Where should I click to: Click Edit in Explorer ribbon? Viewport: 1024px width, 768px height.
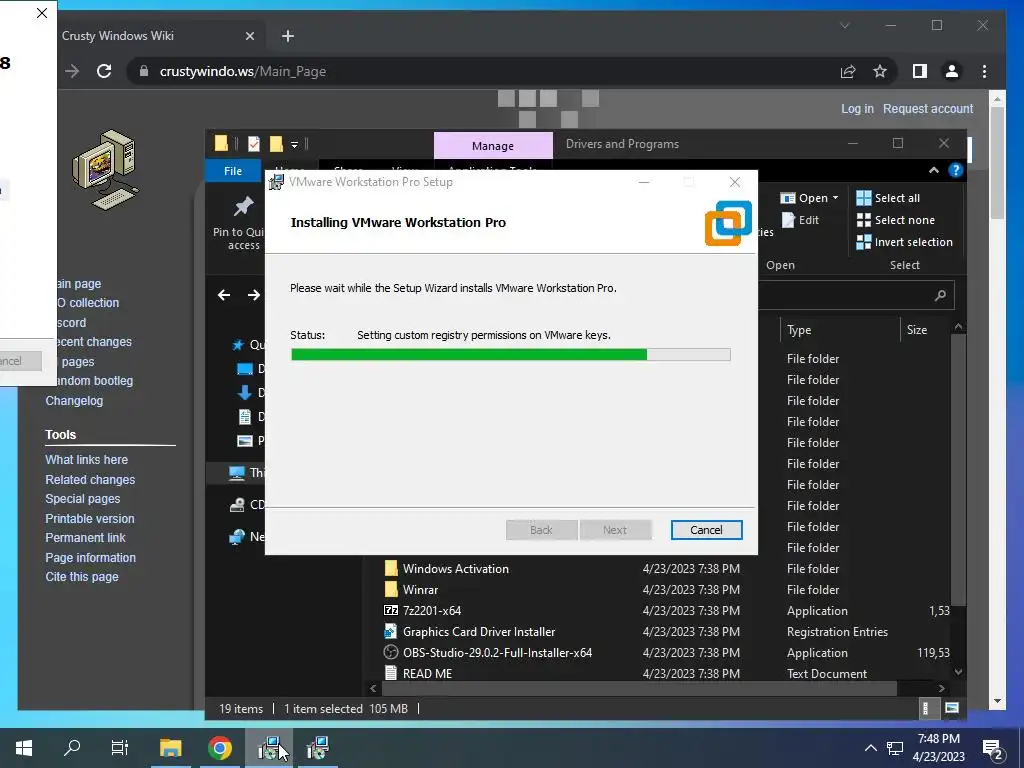pos(800,220)
